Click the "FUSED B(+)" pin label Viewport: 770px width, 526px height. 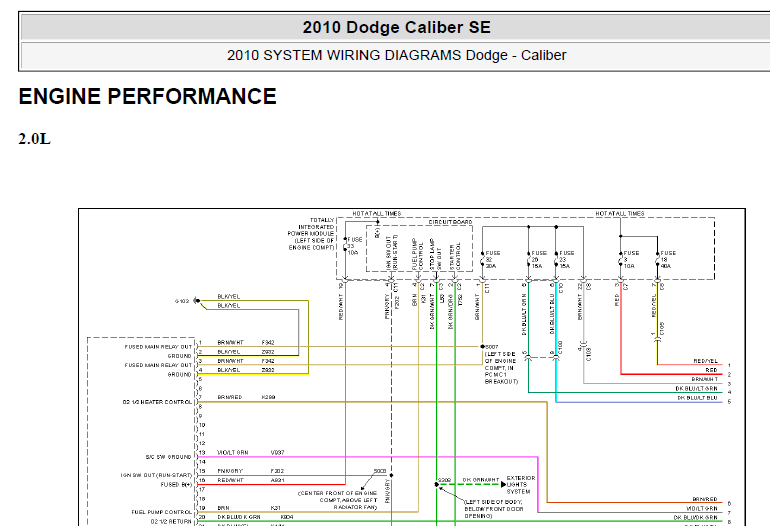click(x=176, y=484)
